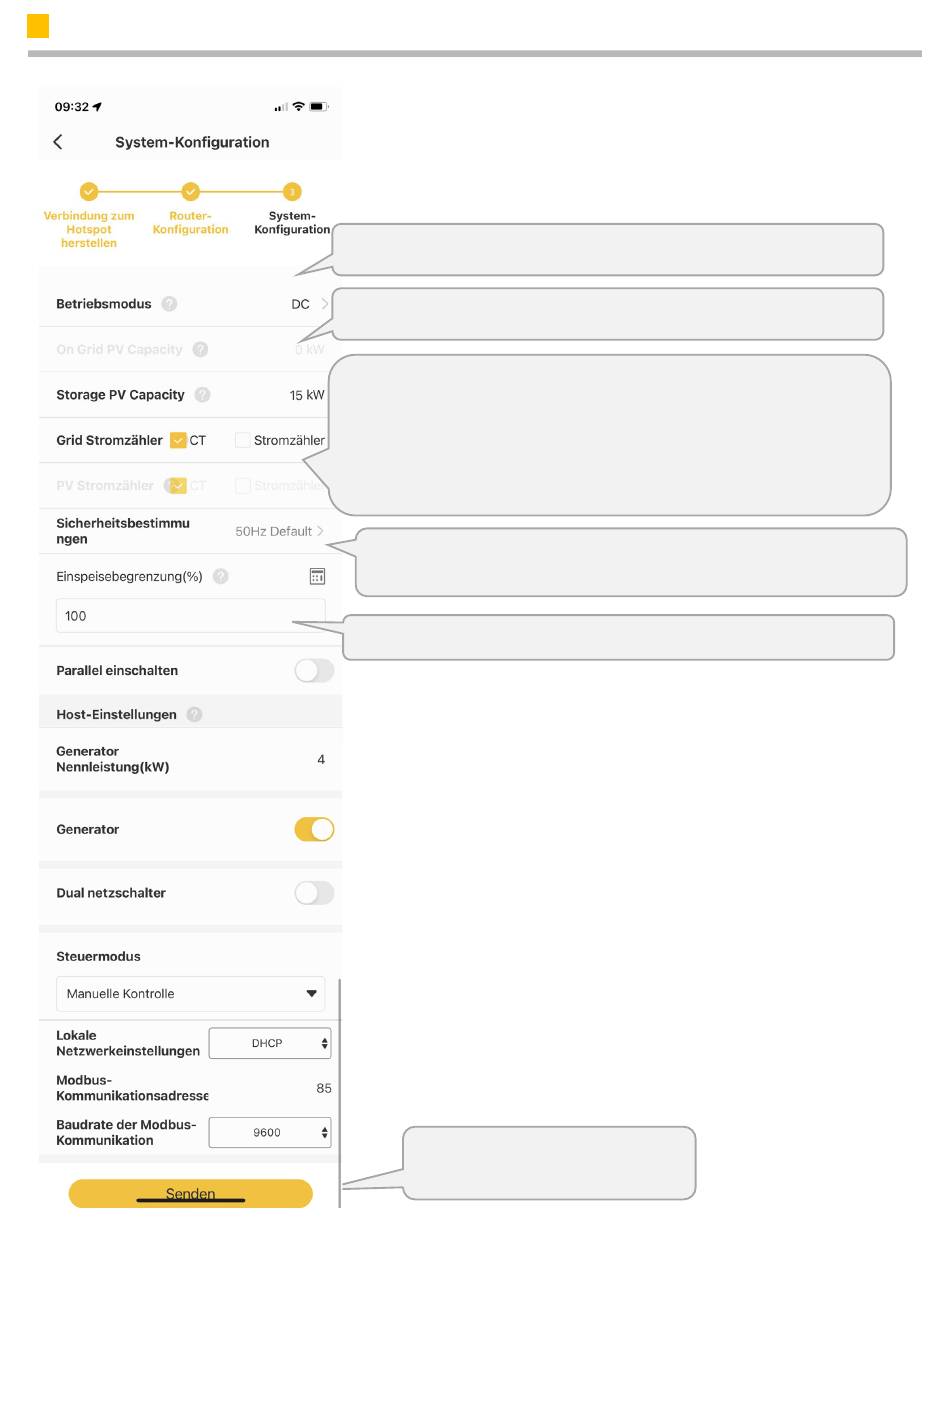Click the Senden button
Screen dimensions: 950x1408
point(190,1194)
